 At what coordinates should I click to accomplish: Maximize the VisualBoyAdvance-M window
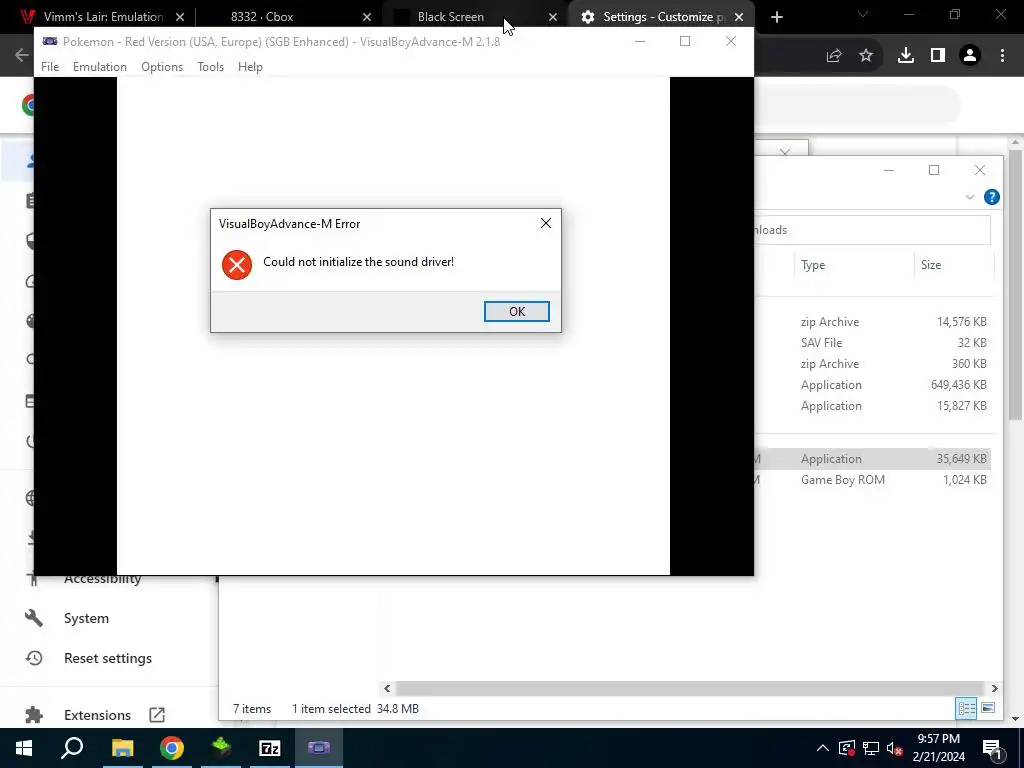[x=685, y=41]
